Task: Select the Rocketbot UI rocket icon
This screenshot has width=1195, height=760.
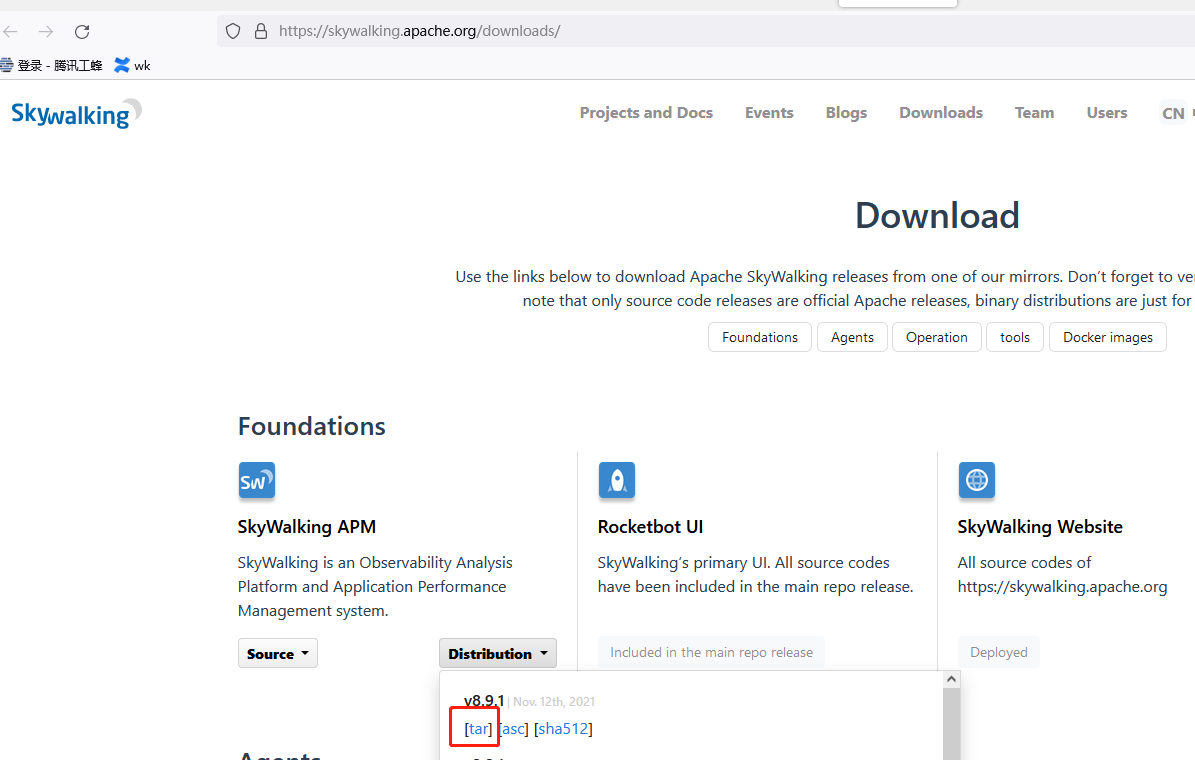Action: pyautogui.click(x=617, y=481)
